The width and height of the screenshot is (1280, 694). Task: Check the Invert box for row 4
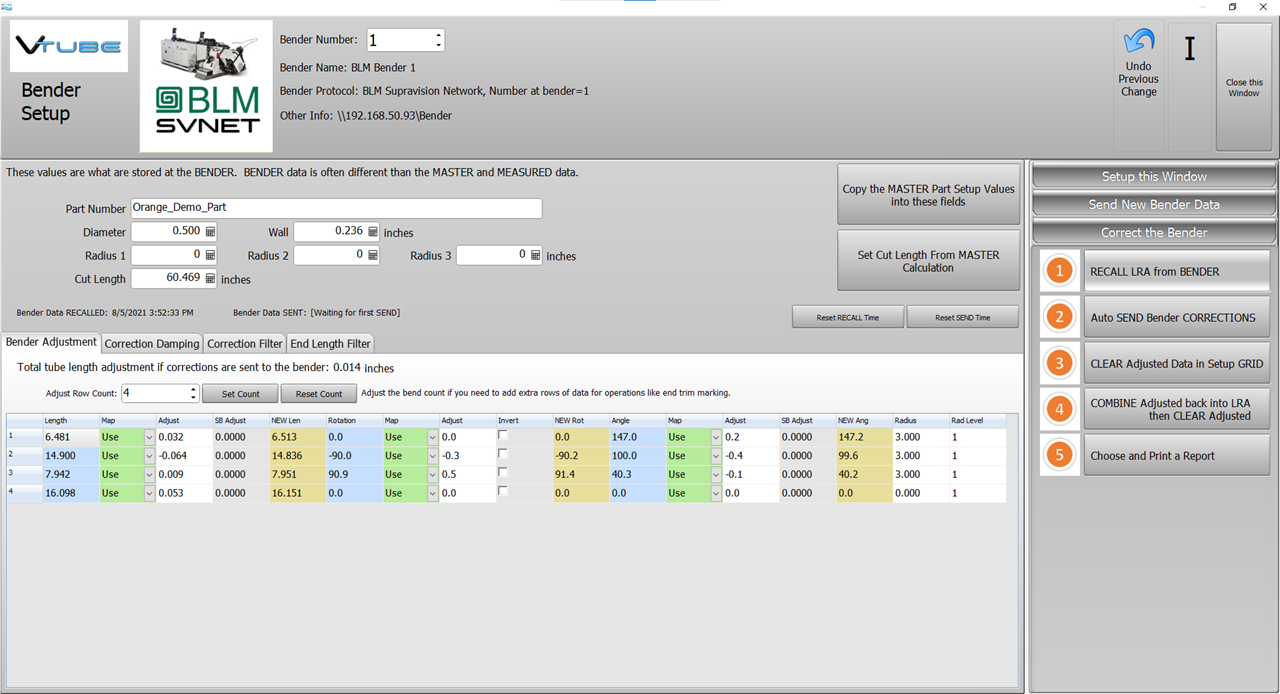click(x=503, y=491)
